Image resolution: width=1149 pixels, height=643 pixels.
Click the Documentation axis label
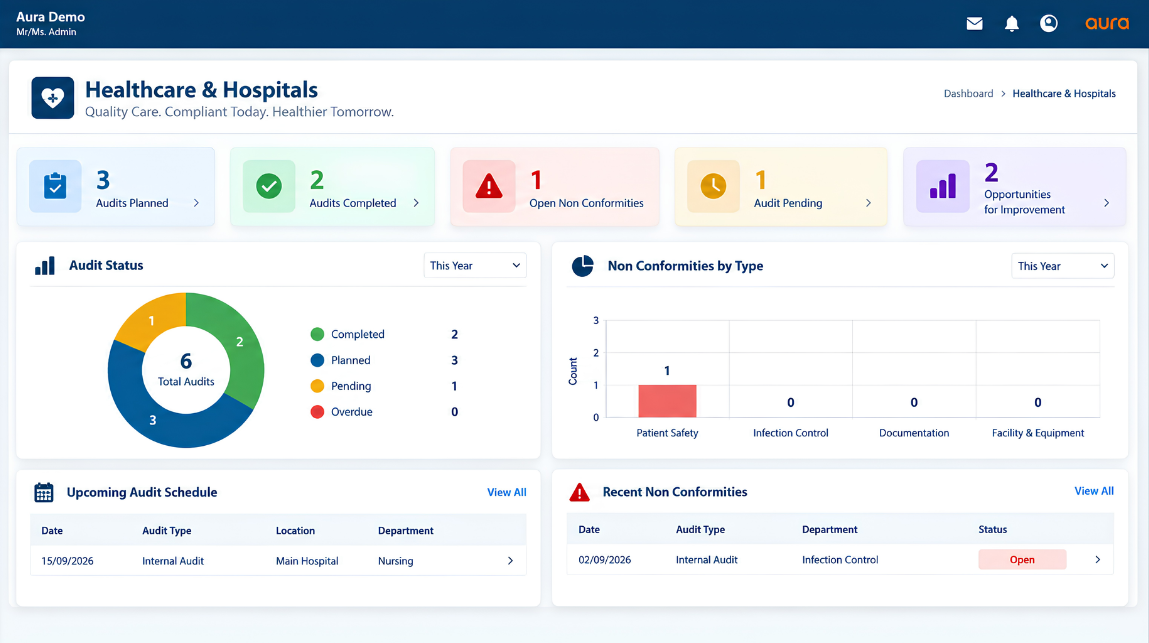[x=914, y=433]
